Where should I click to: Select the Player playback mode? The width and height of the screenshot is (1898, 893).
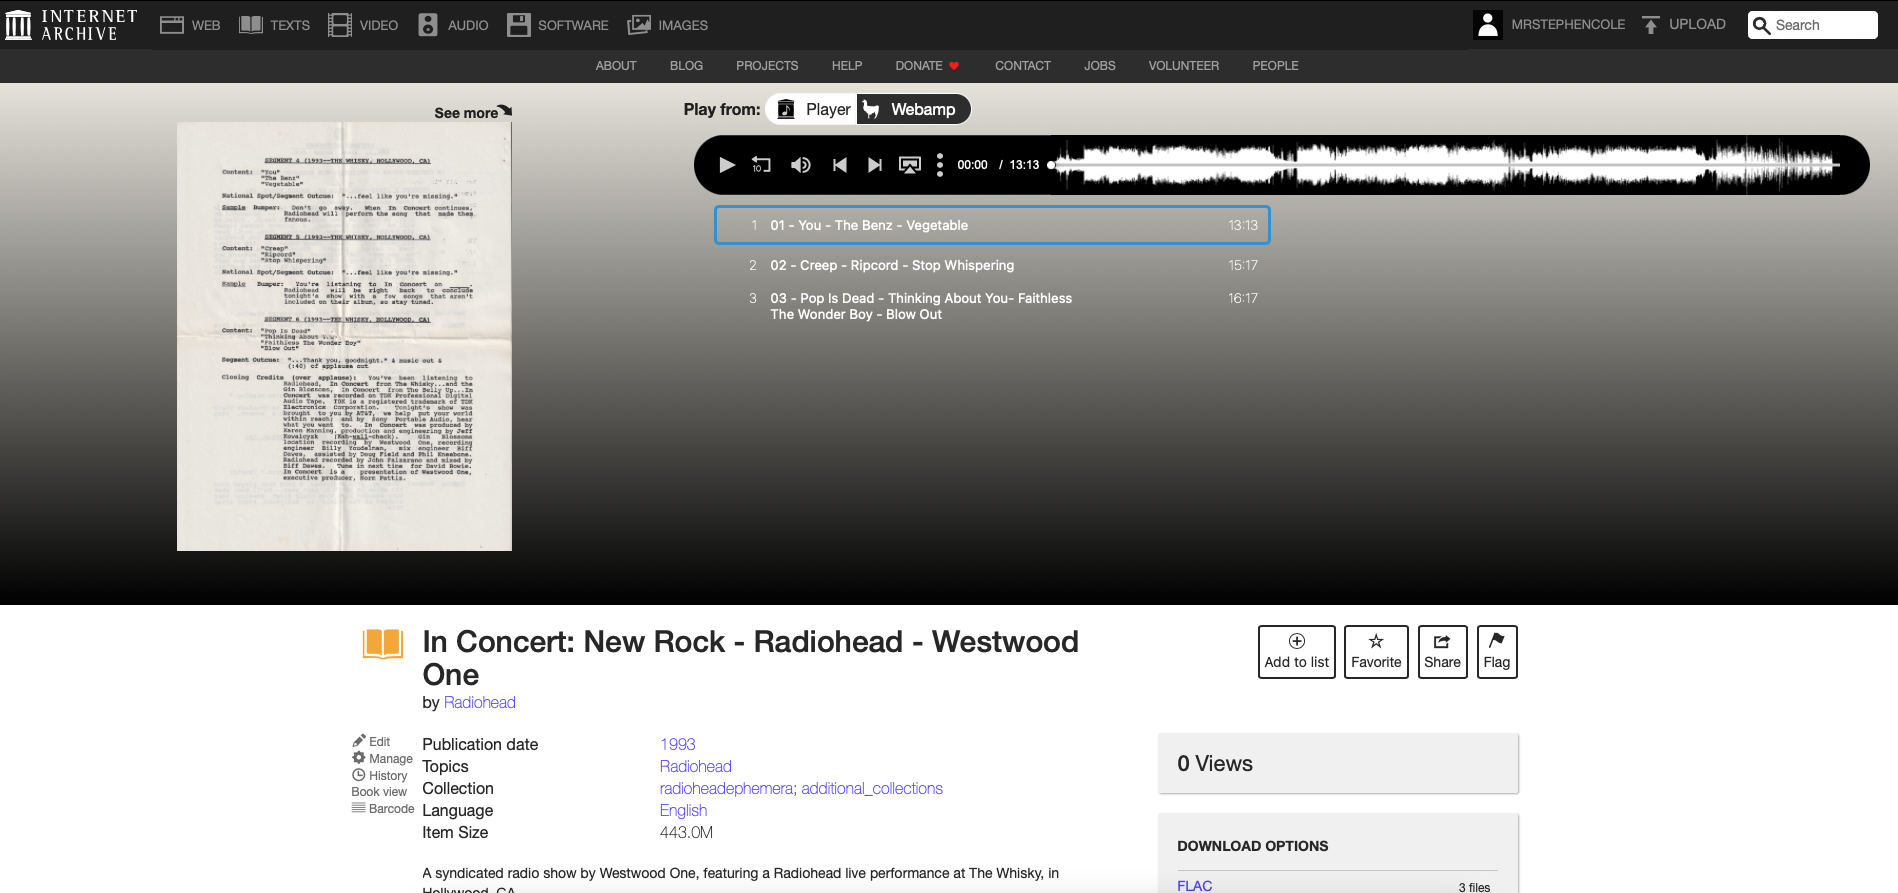[813, 109]
